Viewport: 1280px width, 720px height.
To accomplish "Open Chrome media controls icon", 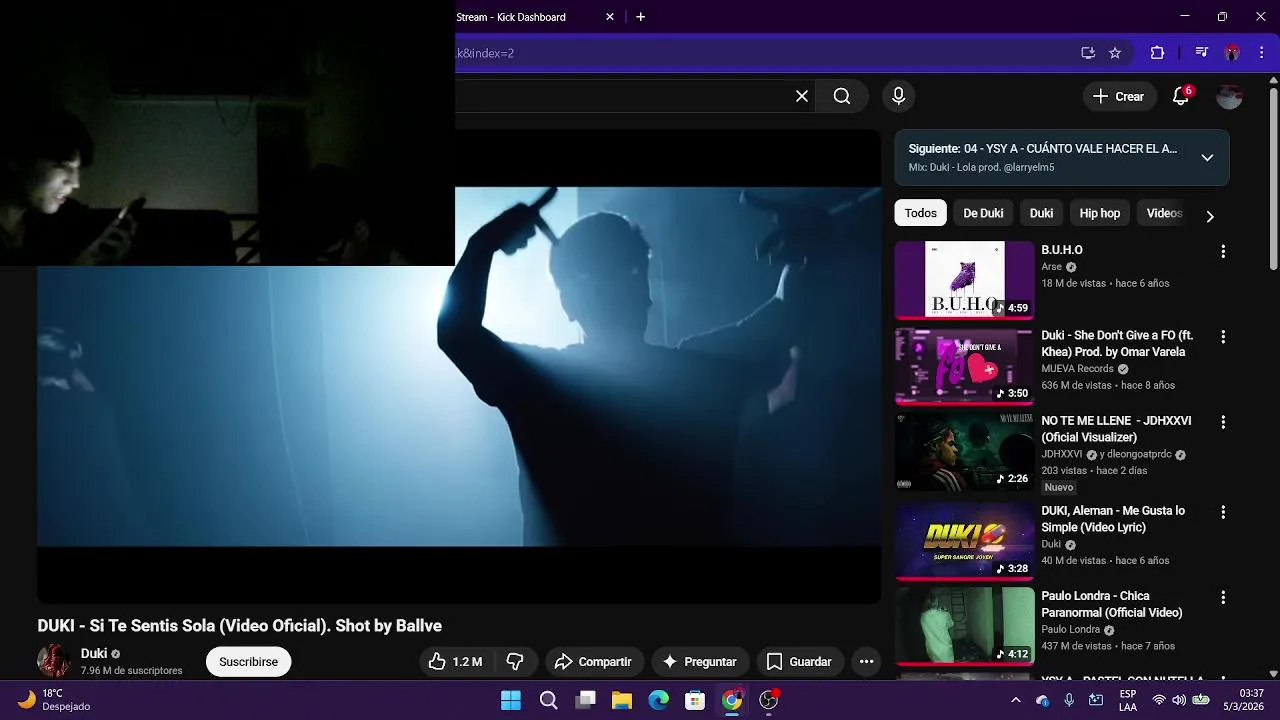I will [1202, 53].
